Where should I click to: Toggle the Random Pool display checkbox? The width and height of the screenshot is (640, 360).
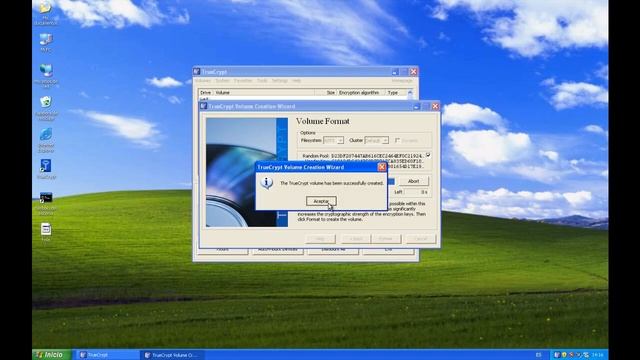tap(428, 155)
